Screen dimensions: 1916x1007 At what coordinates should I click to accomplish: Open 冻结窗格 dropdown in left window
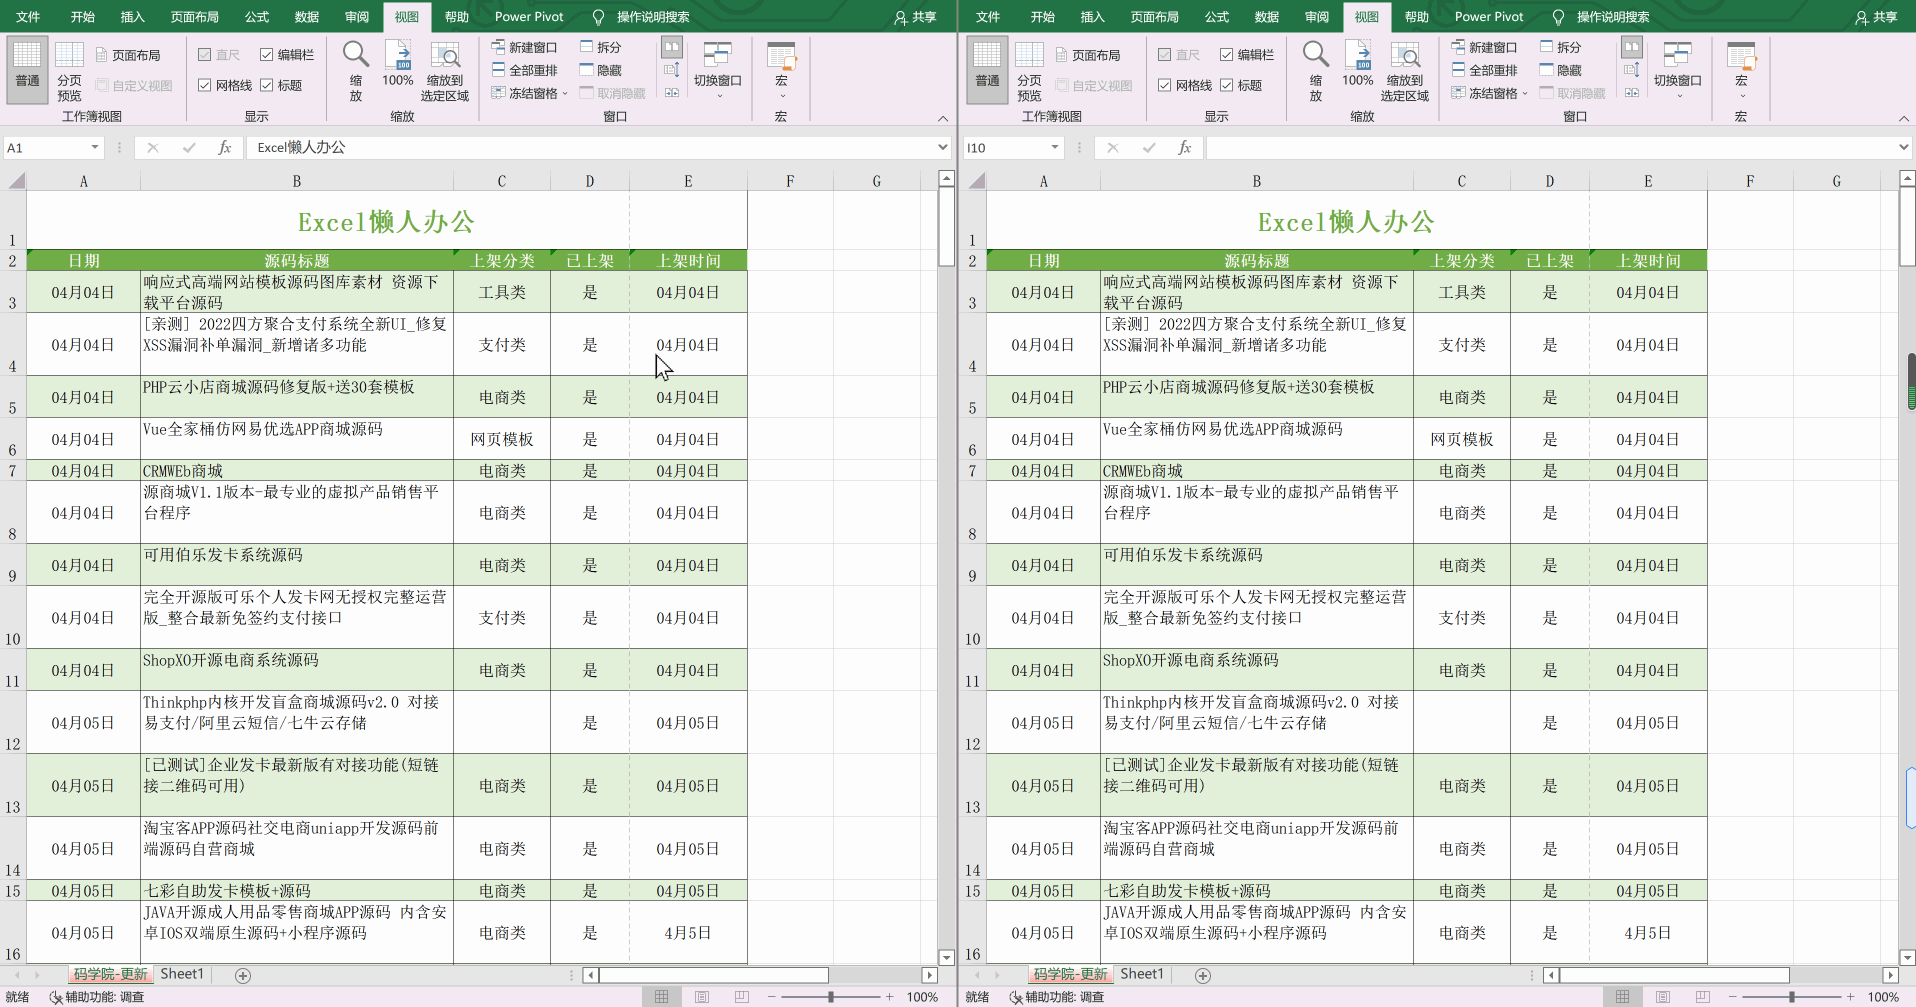click(x=565, y=93)
